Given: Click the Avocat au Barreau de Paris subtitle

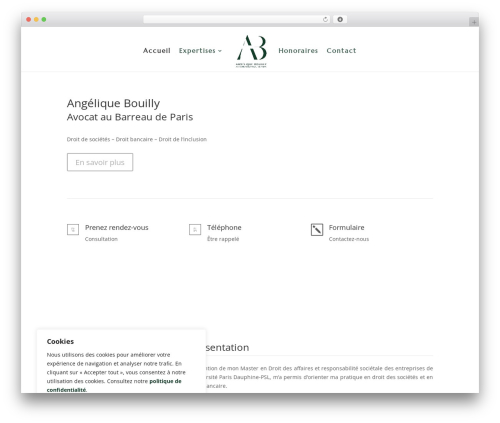Looking at the screenshot, I should point(130,117).
